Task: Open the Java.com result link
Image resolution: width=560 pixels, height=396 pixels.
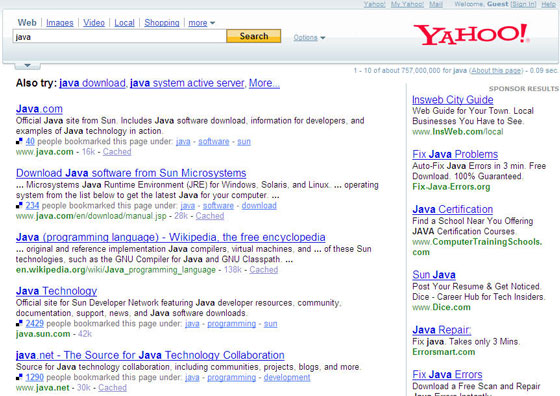Action: 39,109
